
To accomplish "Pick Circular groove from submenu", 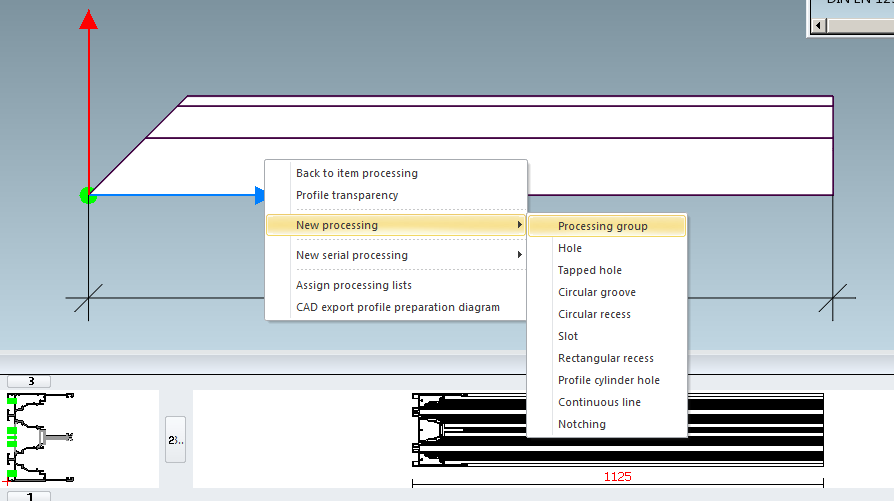I will (596, 292).
